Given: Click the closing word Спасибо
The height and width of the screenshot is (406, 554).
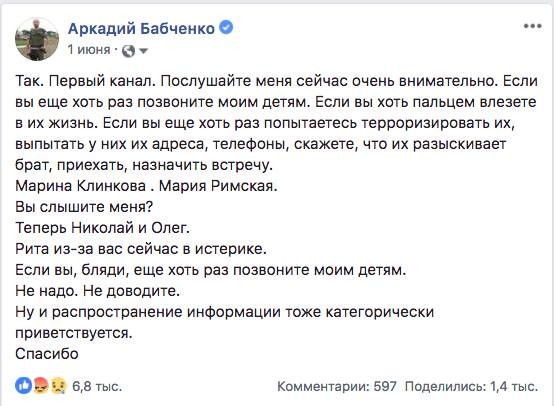Looking at the screenshot, I should click(x=47, y=353).
